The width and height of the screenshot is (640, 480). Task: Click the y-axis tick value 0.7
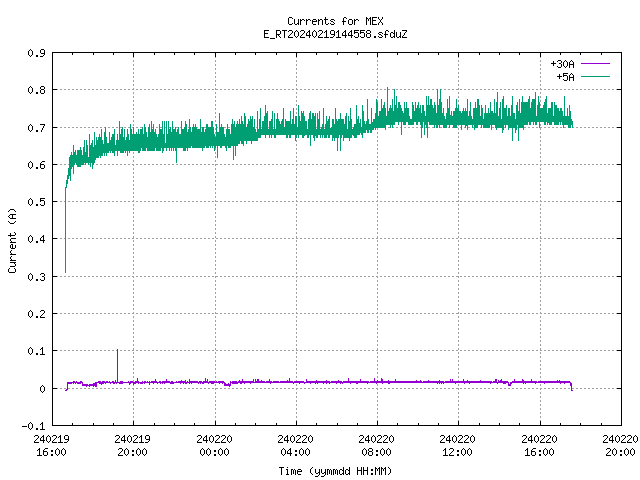click(x=36, y=128)
